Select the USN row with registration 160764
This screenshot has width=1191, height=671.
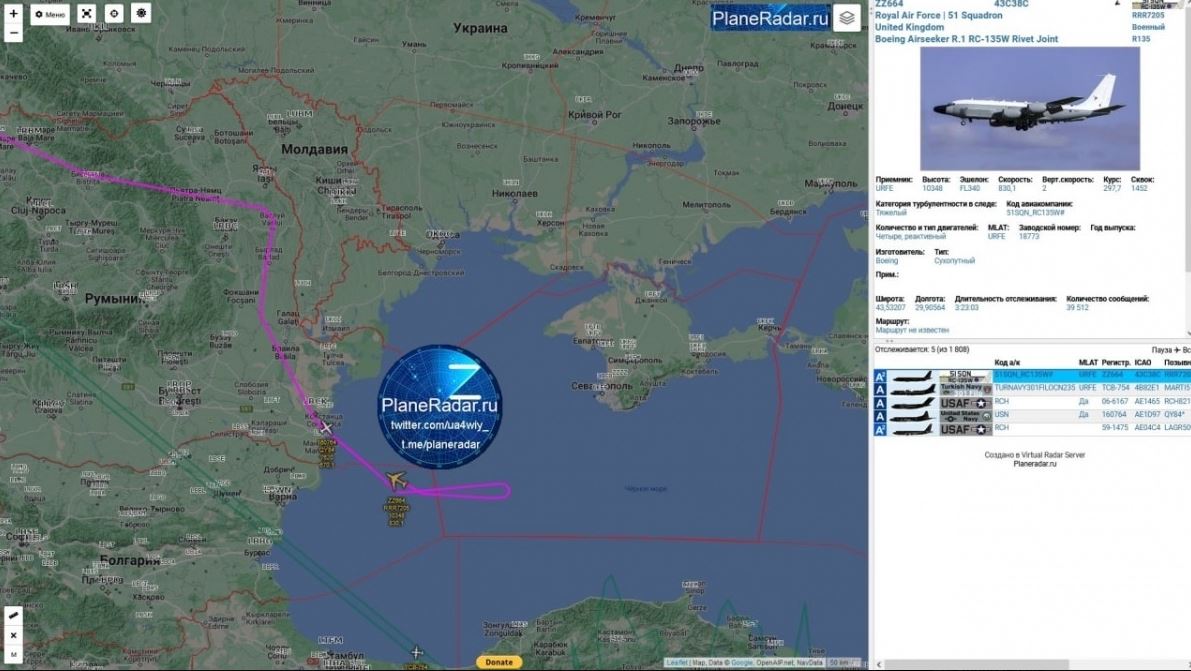(1032, 416)
